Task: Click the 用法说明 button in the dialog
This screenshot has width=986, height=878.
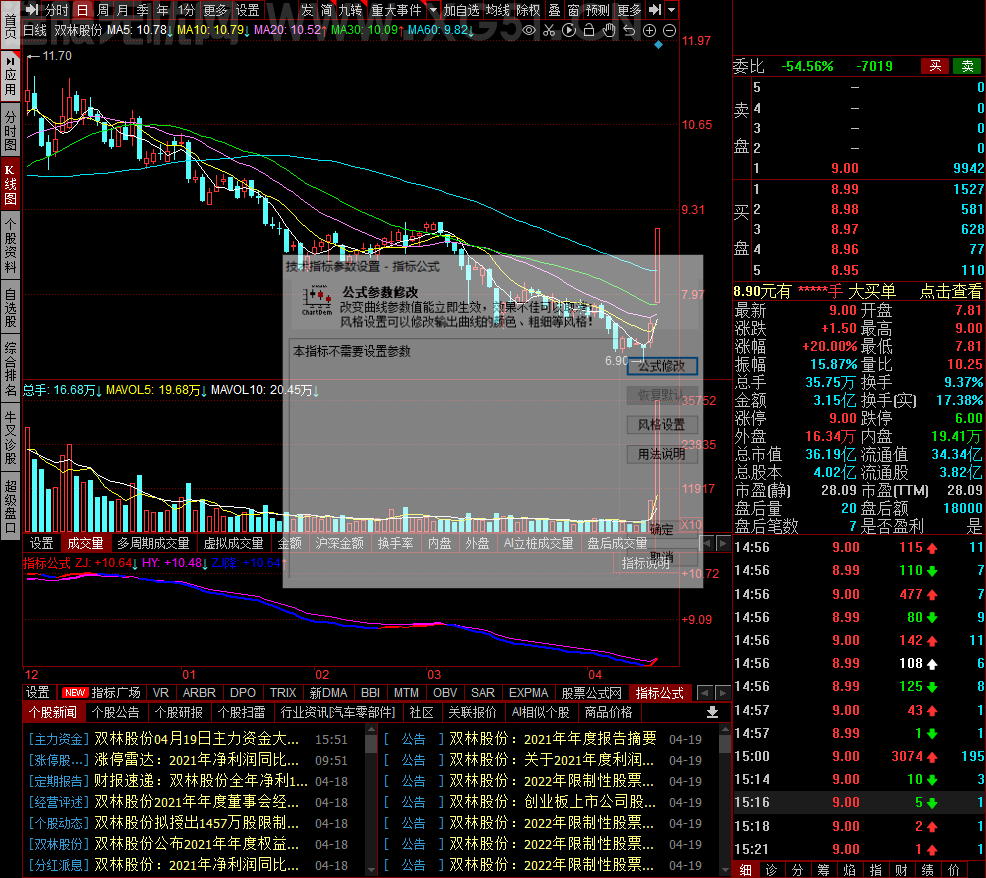Action: pyautogui.click(x=662, y=454)
